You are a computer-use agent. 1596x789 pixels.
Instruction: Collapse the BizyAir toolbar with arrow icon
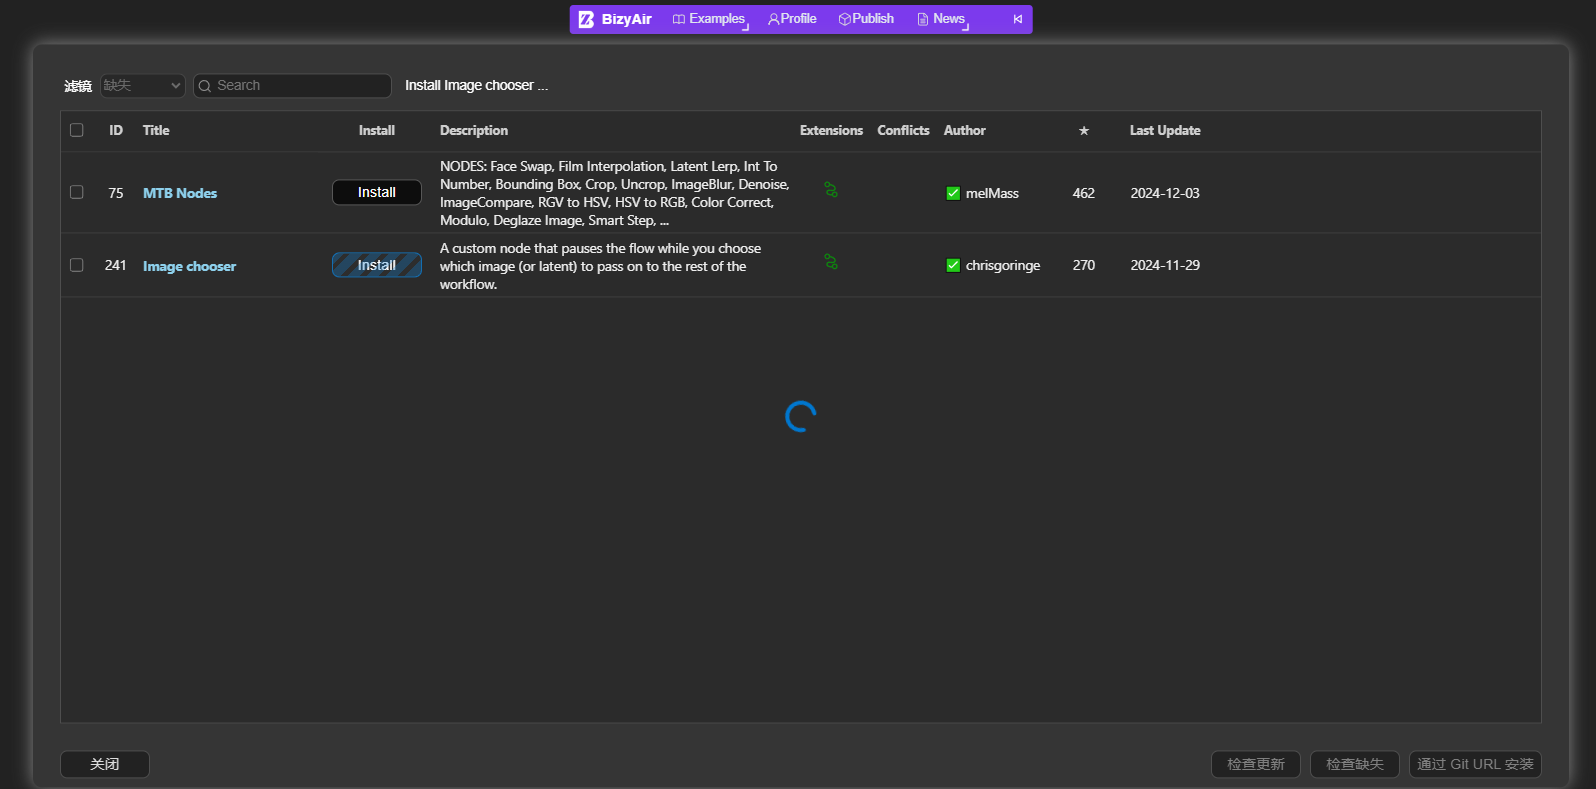click(1017, 19)
